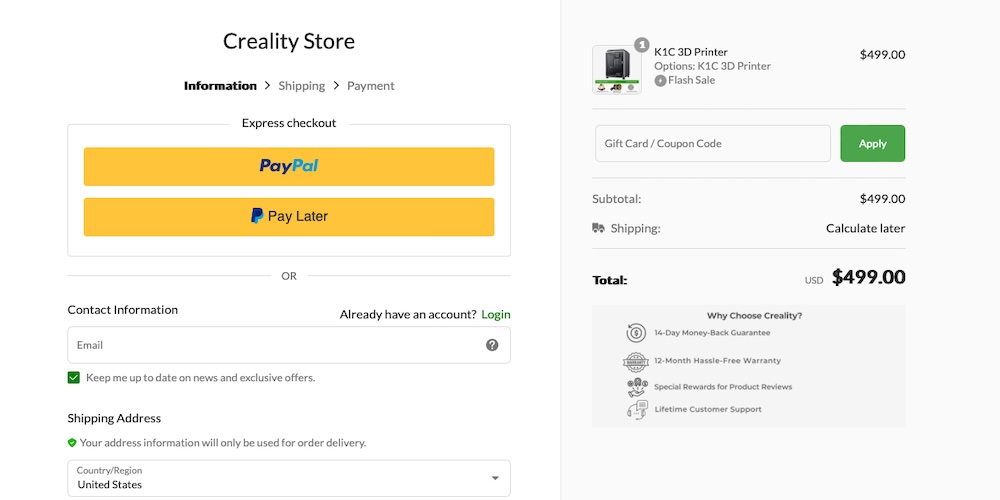This screenshot has width=1000, height=500.
Task: Apply the coupon code
Action: [x=872, y=143]
